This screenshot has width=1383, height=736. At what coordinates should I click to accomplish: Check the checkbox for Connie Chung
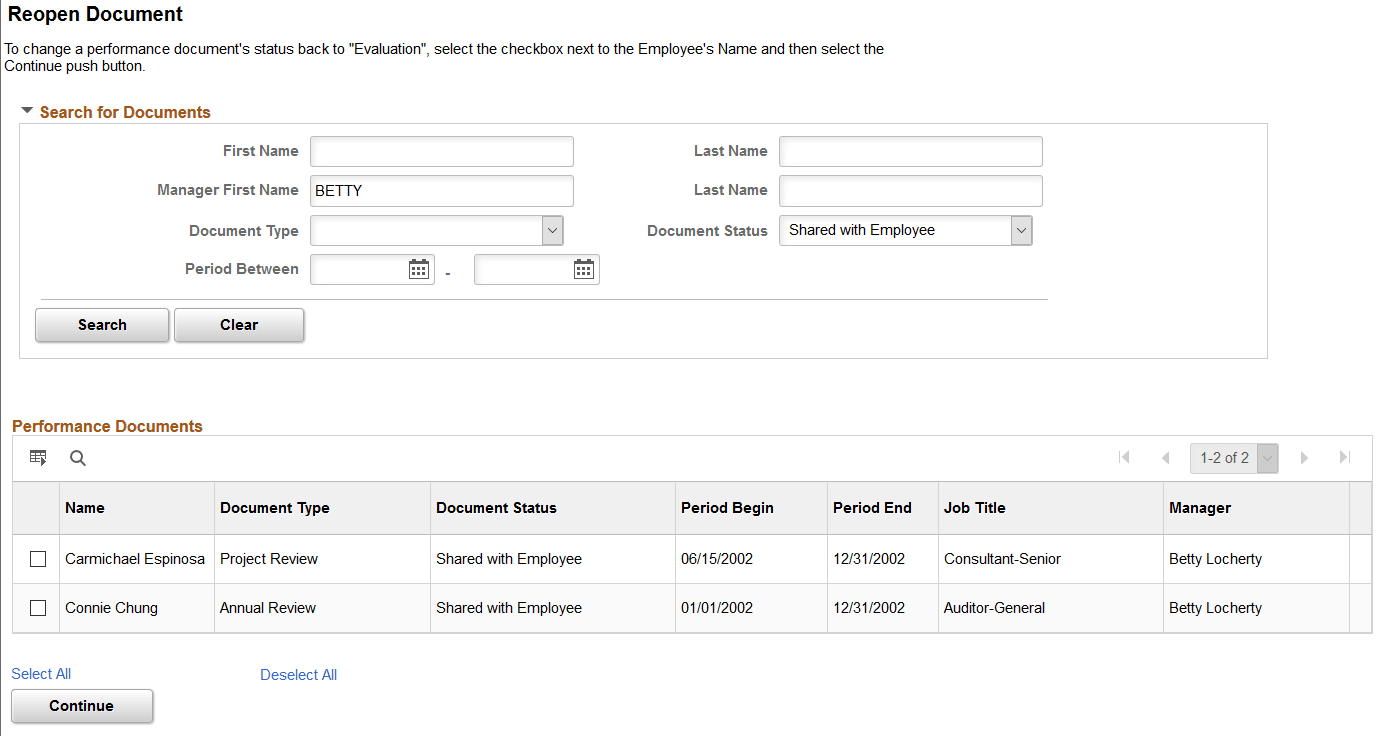(x=37, y=608)
